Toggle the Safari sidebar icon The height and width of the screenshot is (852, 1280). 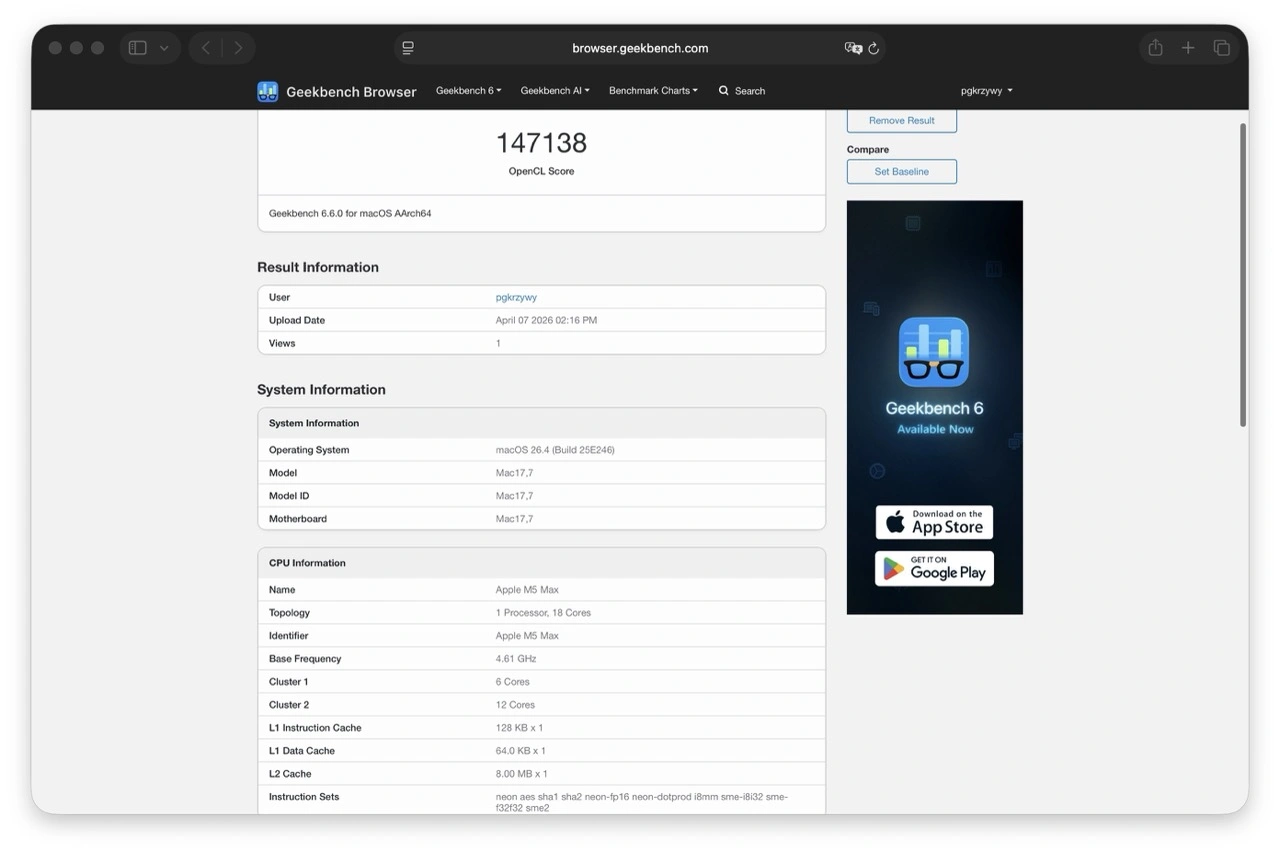coord(138,48)
